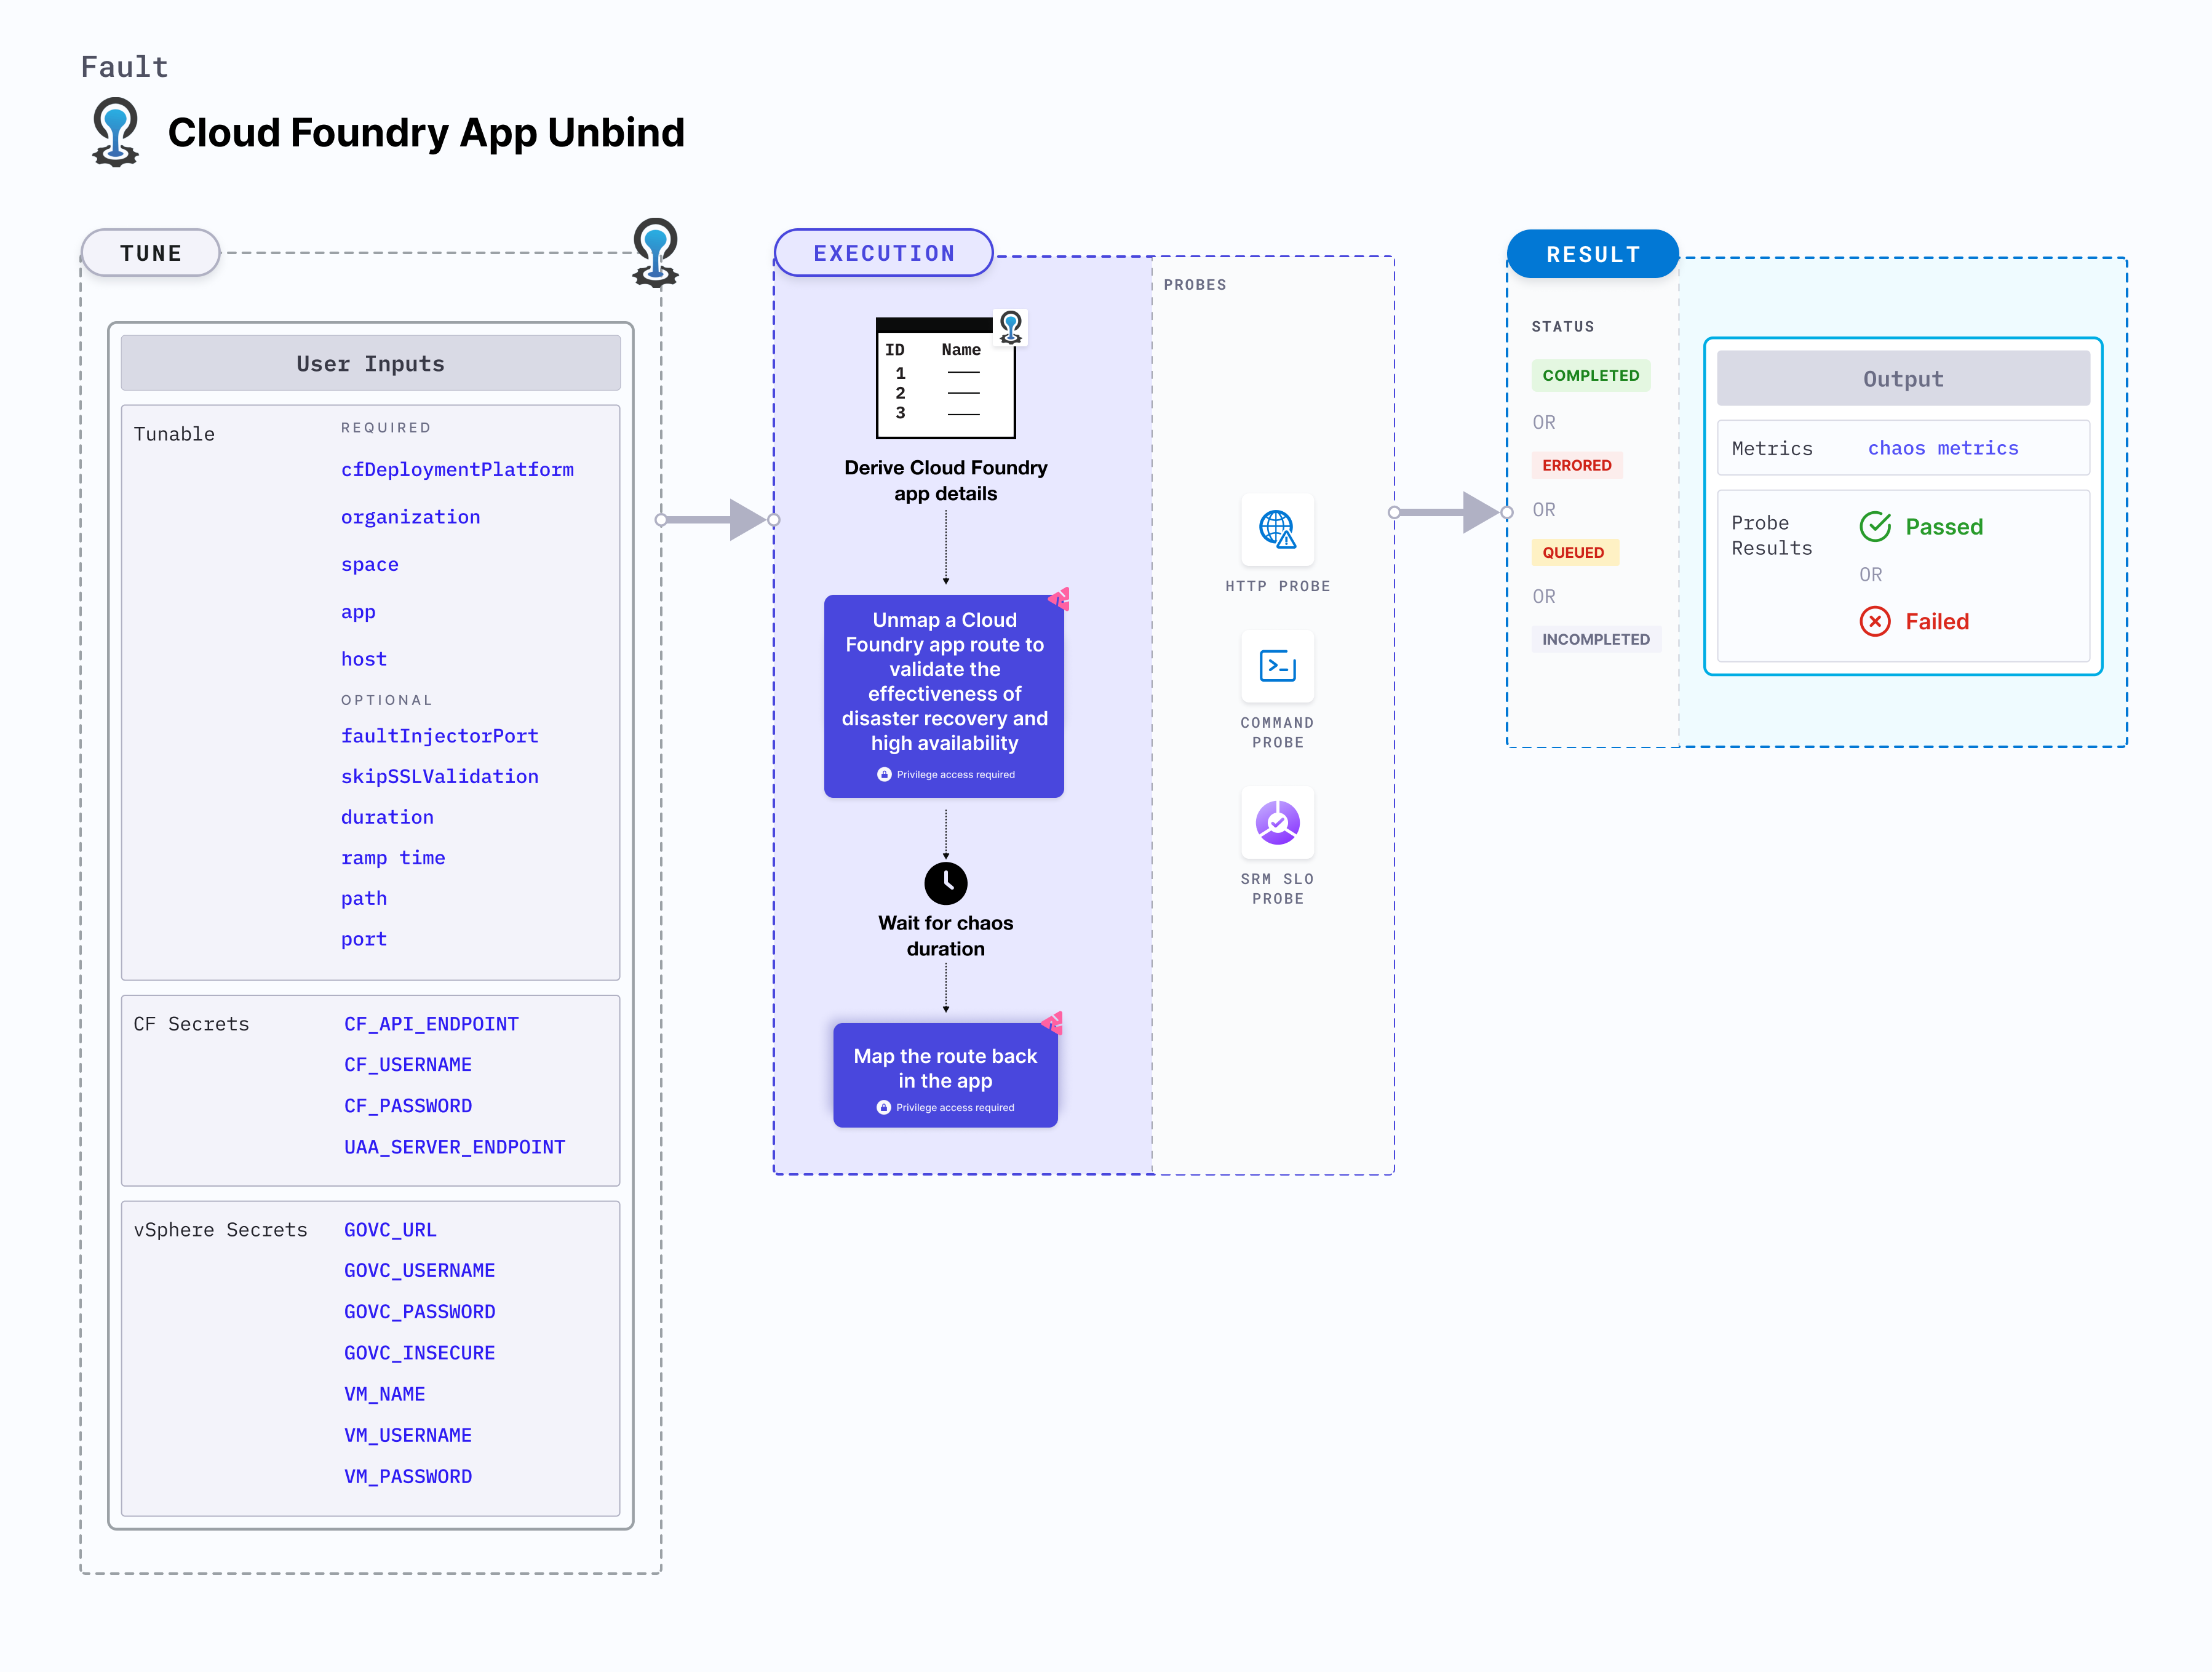Click lock icon in Map route back card
This screenshot has width=2212, height=1672.
coord(883,1107)
